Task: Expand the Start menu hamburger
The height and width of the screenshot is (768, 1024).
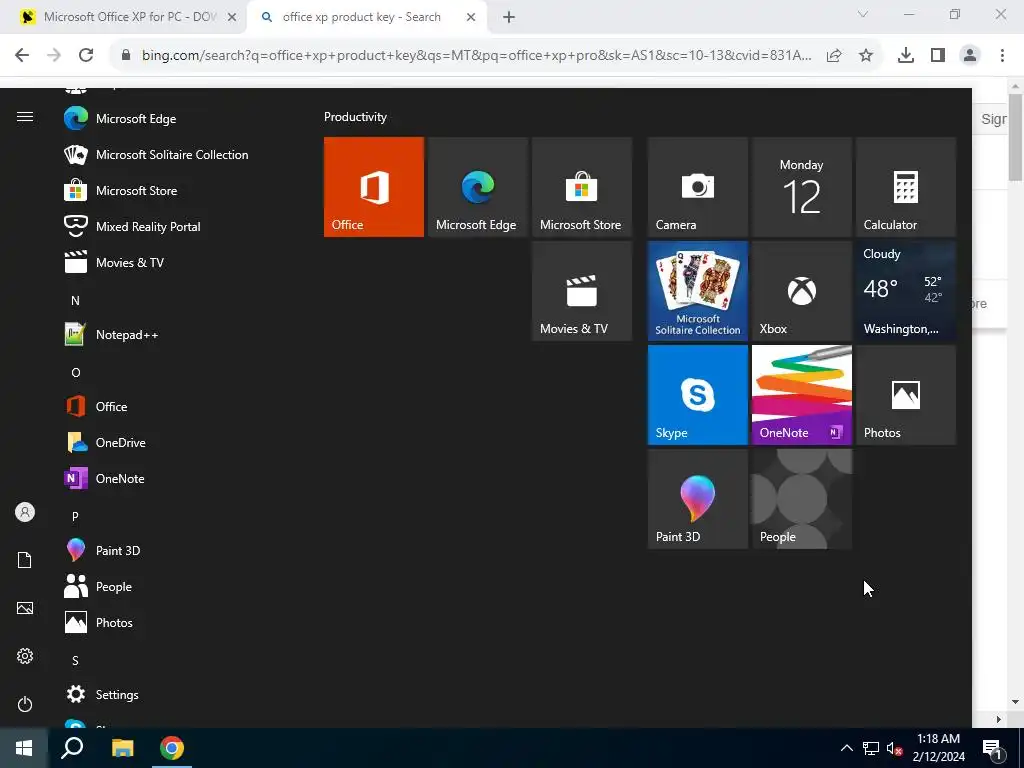Action: click(x=25, y=117)
